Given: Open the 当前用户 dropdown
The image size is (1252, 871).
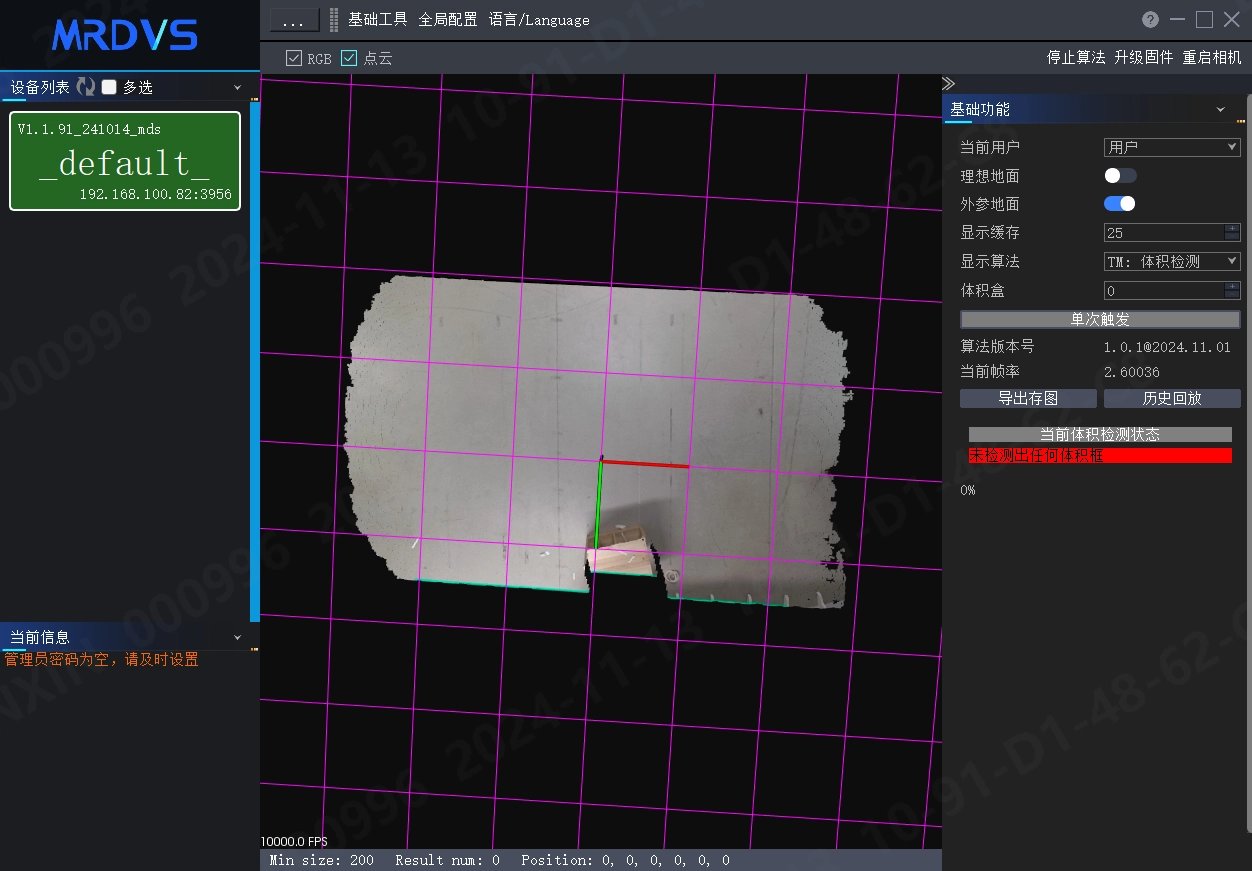Looking at the screenshot, I should pos(1172,147).
